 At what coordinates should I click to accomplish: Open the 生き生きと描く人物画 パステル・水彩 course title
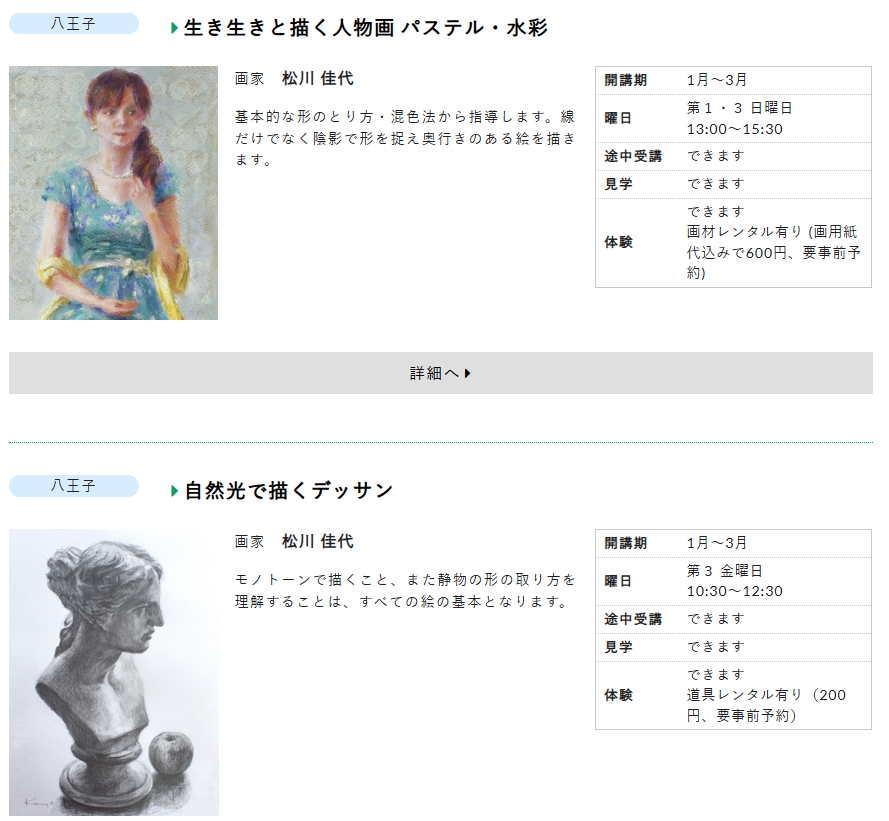[x=366, y=28]
